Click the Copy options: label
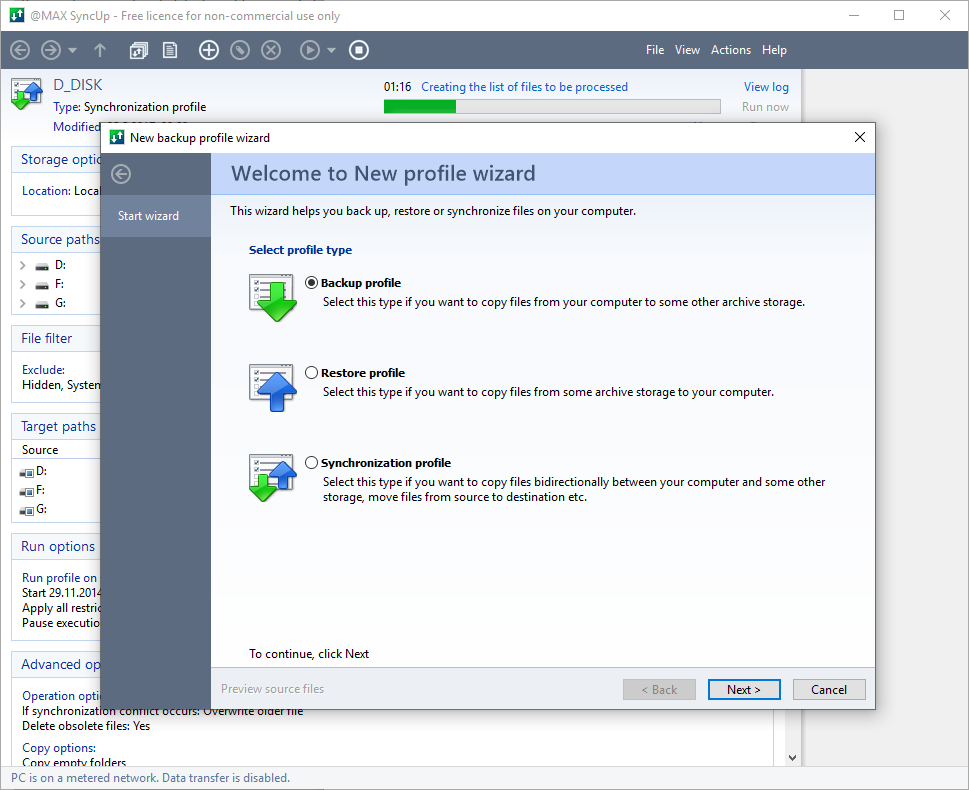The image size is (969, 790). coord(59,748)
